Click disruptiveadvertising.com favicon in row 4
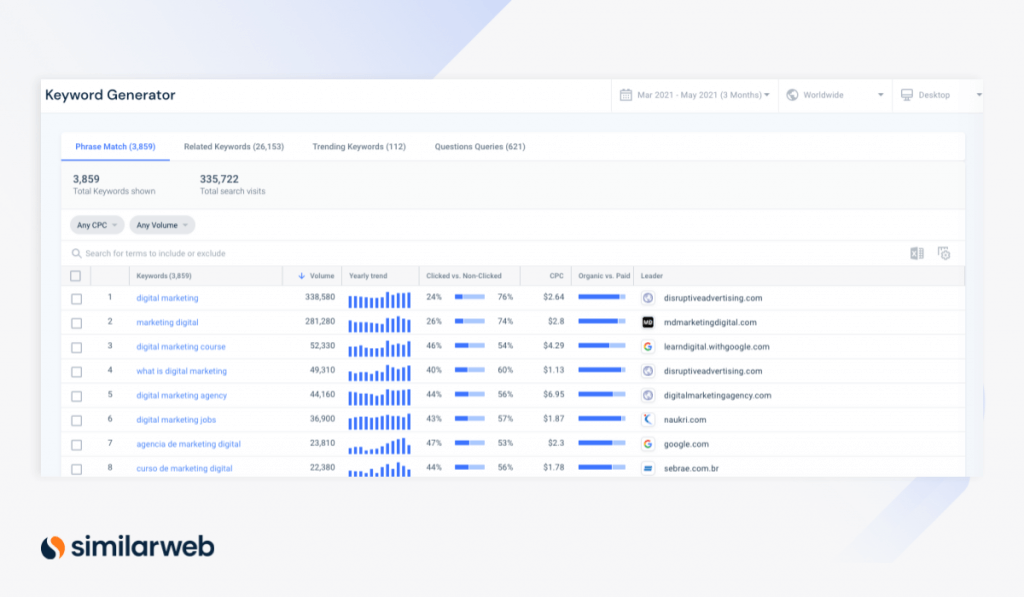The image size is (1024, 597). click(x=648, y=371)
